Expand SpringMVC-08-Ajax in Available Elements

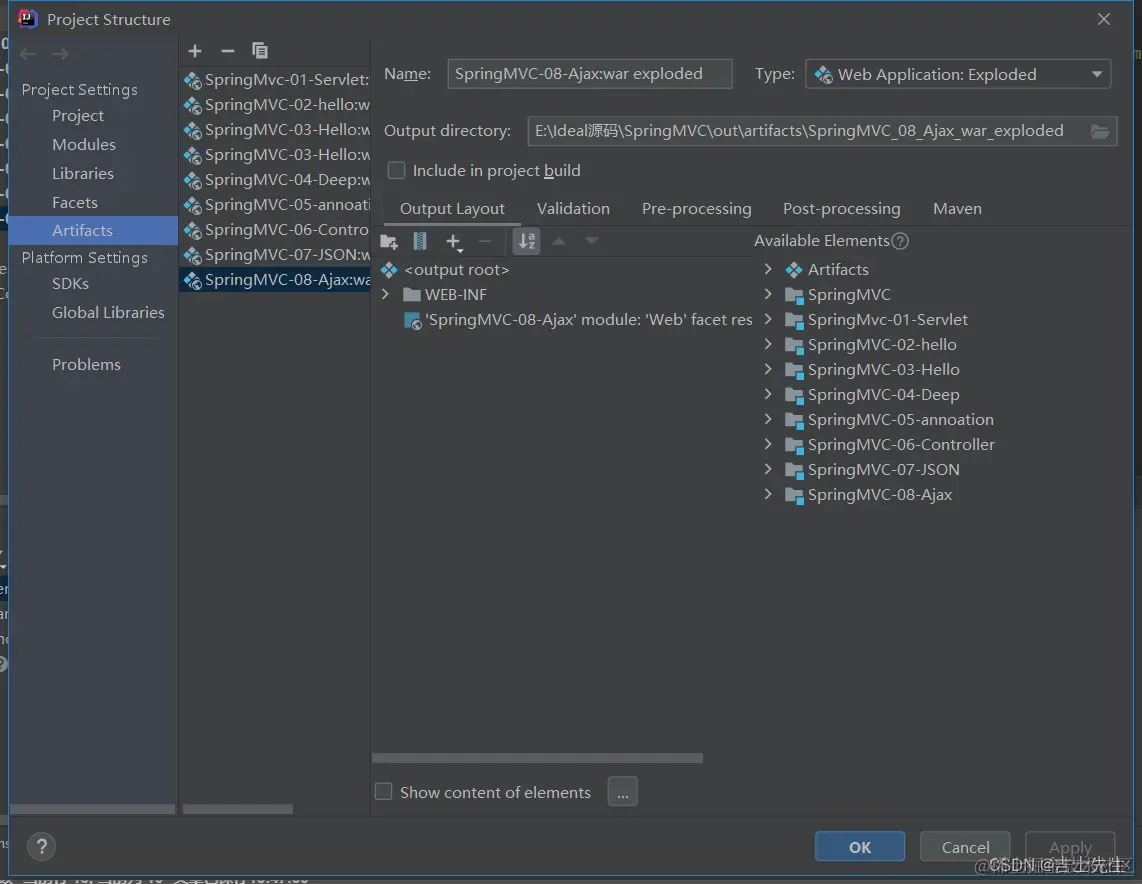[x=768, y=494]
